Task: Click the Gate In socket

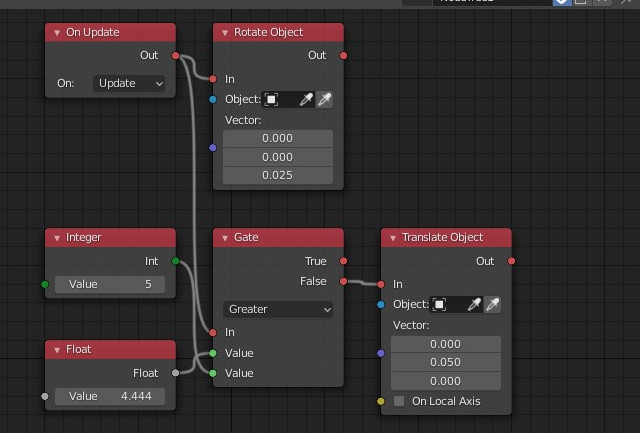Action: 213,333
